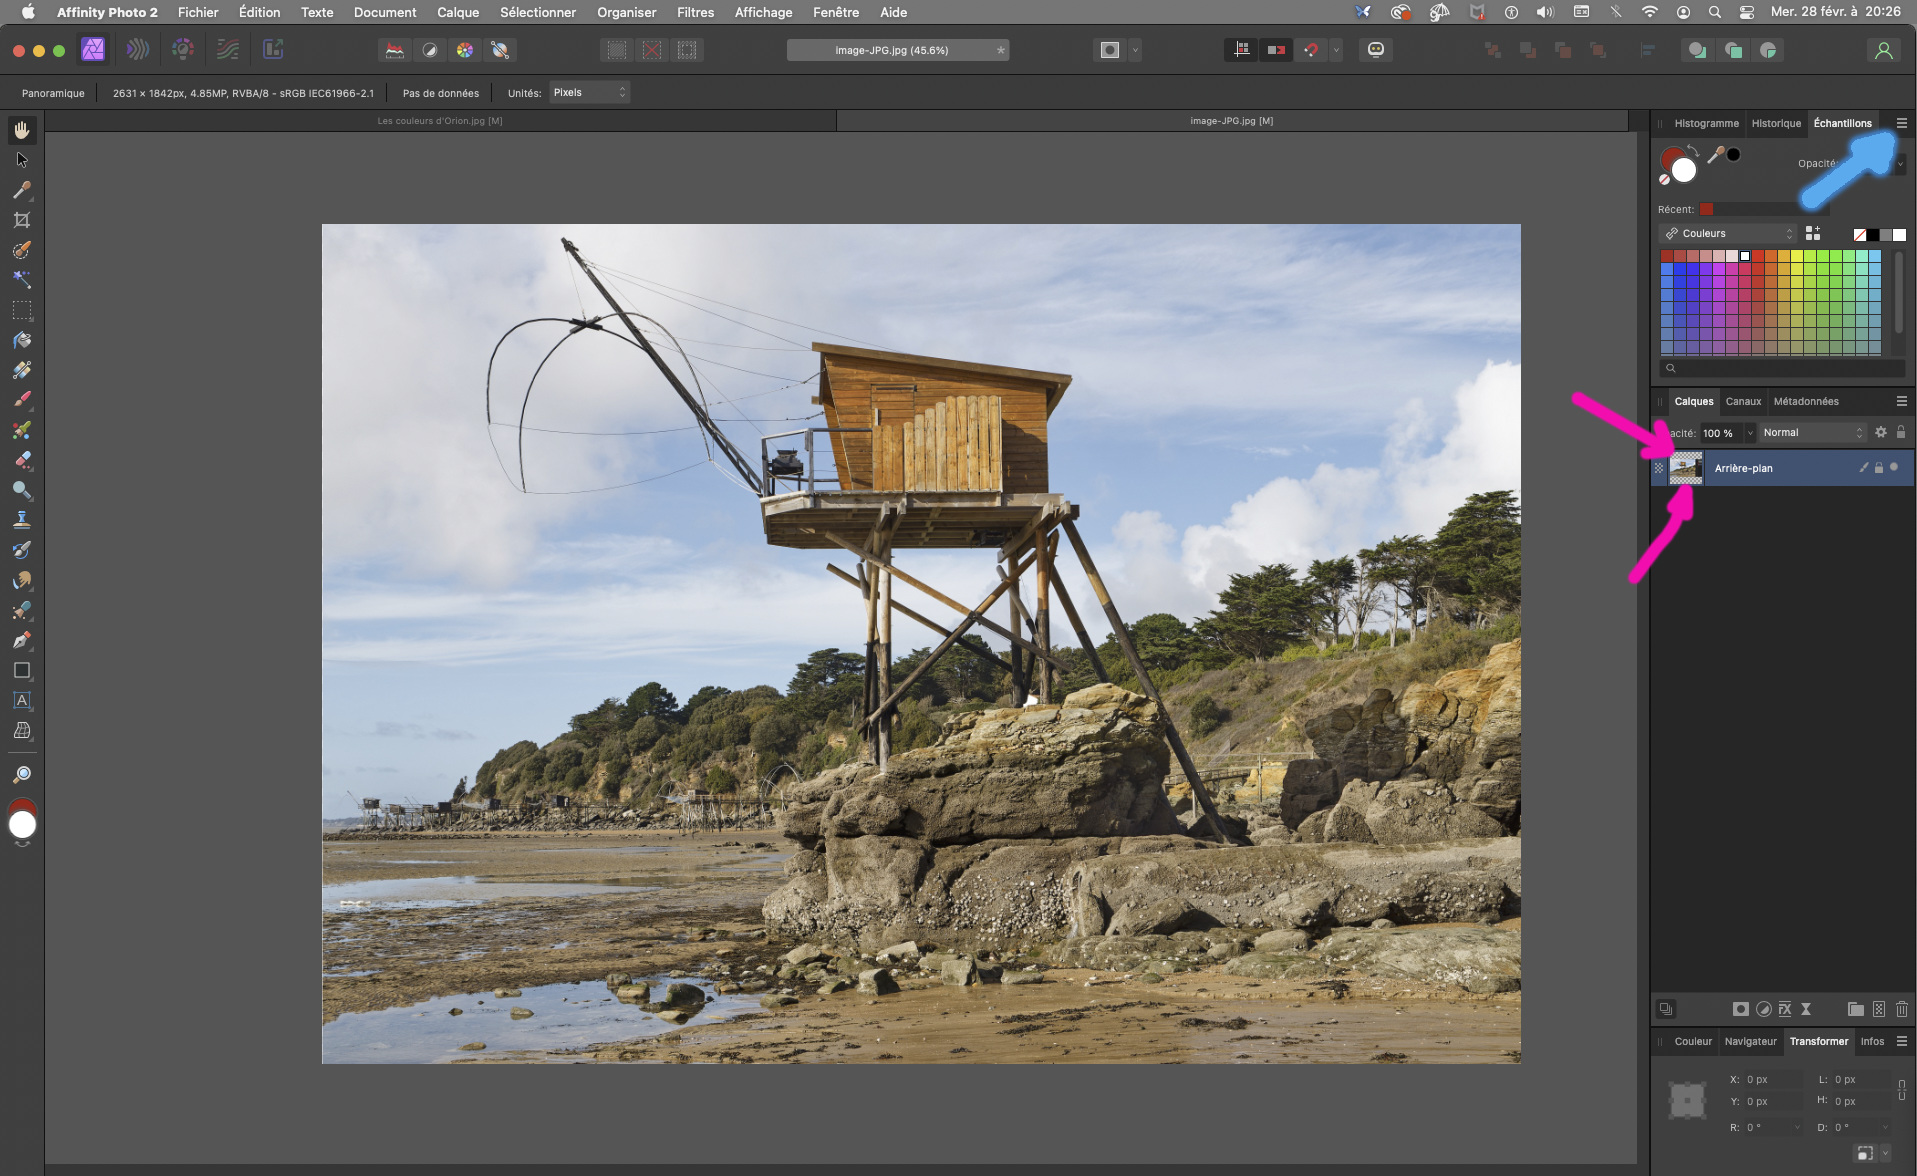
Task: Apply Auto Levels from toolbar
Action: 395,50
